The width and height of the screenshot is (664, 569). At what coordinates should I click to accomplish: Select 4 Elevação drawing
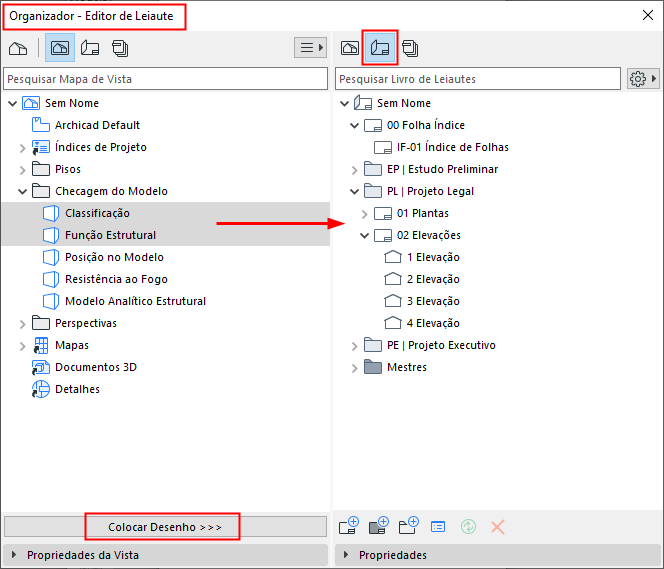point(433,323)
